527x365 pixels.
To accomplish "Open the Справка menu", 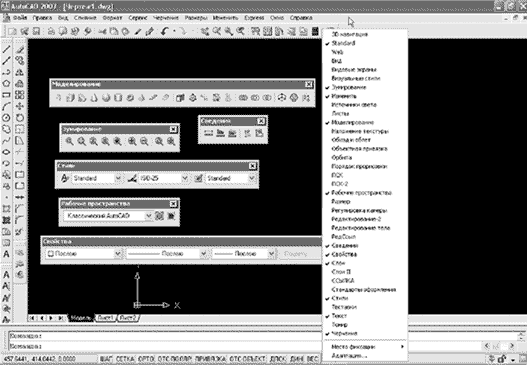I will pos(301,18).
